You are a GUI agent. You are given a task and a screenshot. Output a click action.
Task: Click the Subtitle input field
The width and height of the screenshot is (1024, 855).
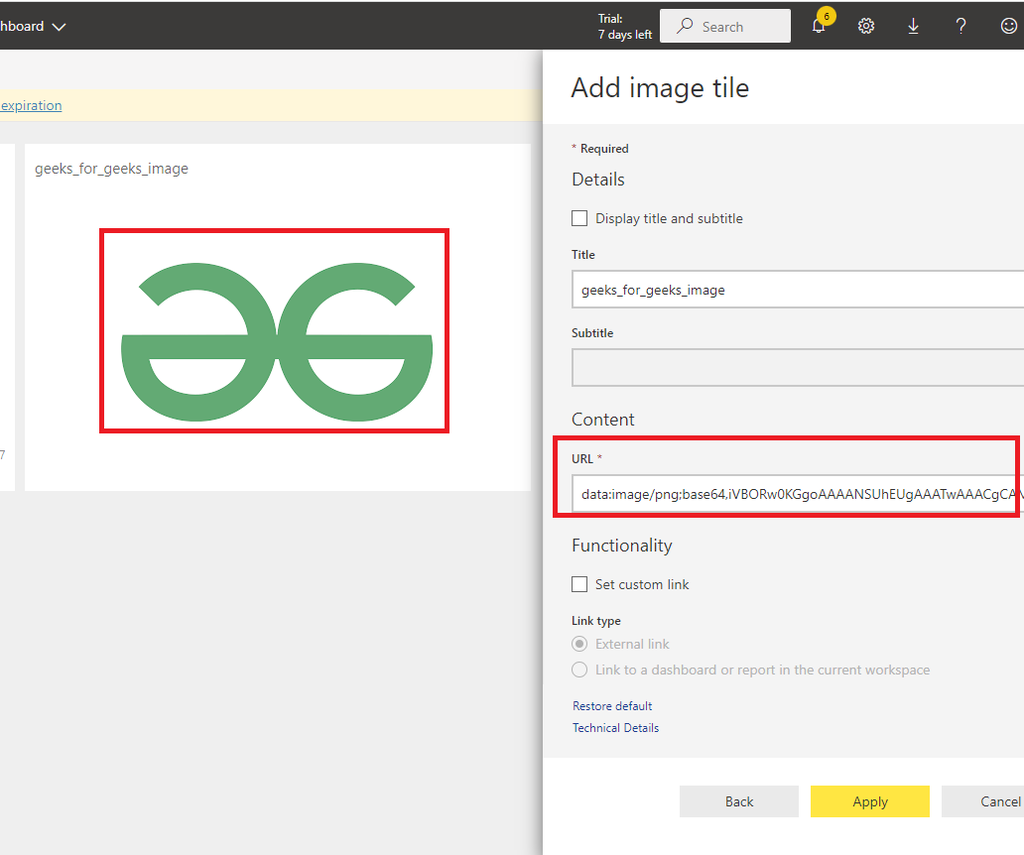[797, 367]
